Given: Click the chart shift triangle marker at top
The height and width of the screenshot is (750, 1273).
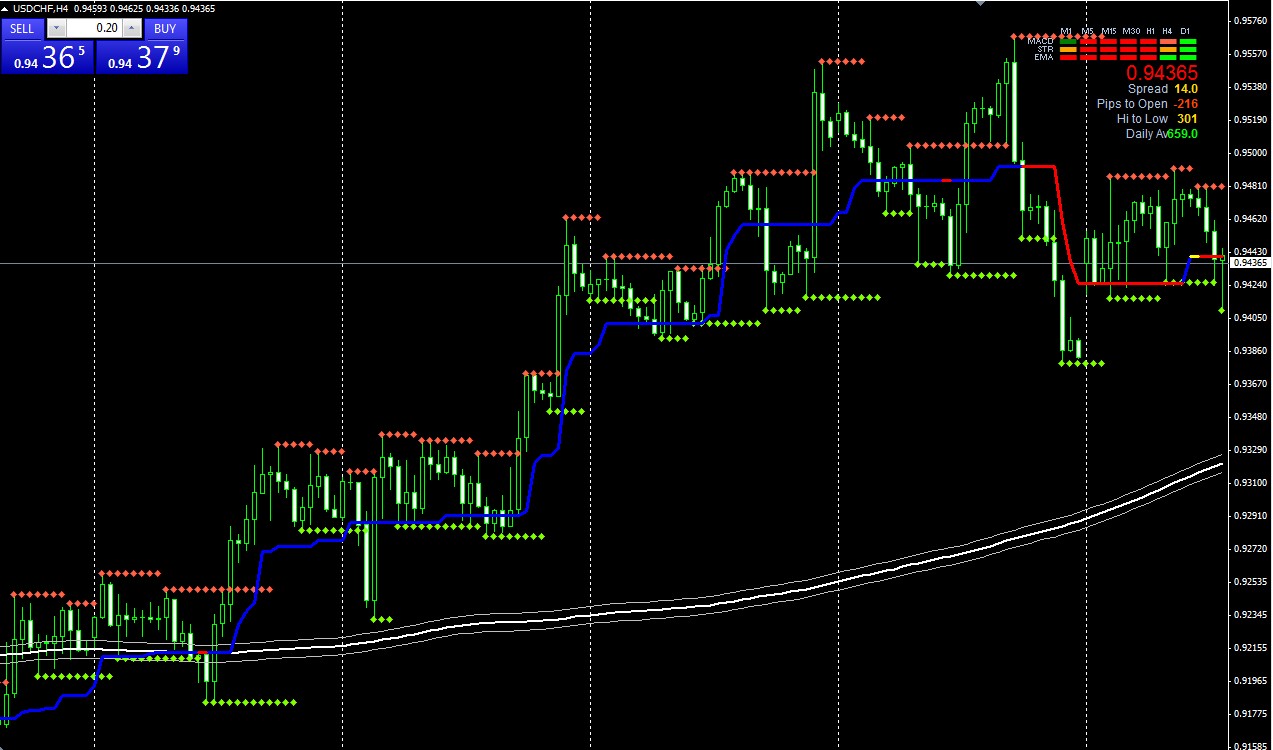Looking at the screenshot, I should (980, 4).
